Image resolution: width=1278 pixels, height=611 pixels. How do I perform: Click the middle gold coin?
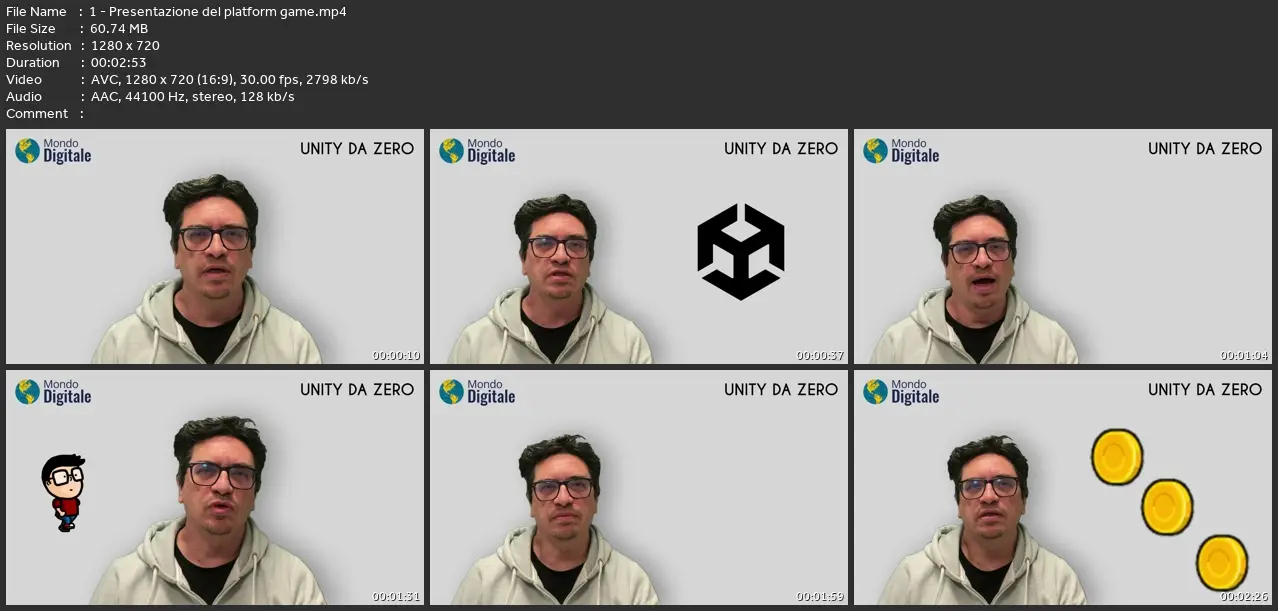point(1167,506)
